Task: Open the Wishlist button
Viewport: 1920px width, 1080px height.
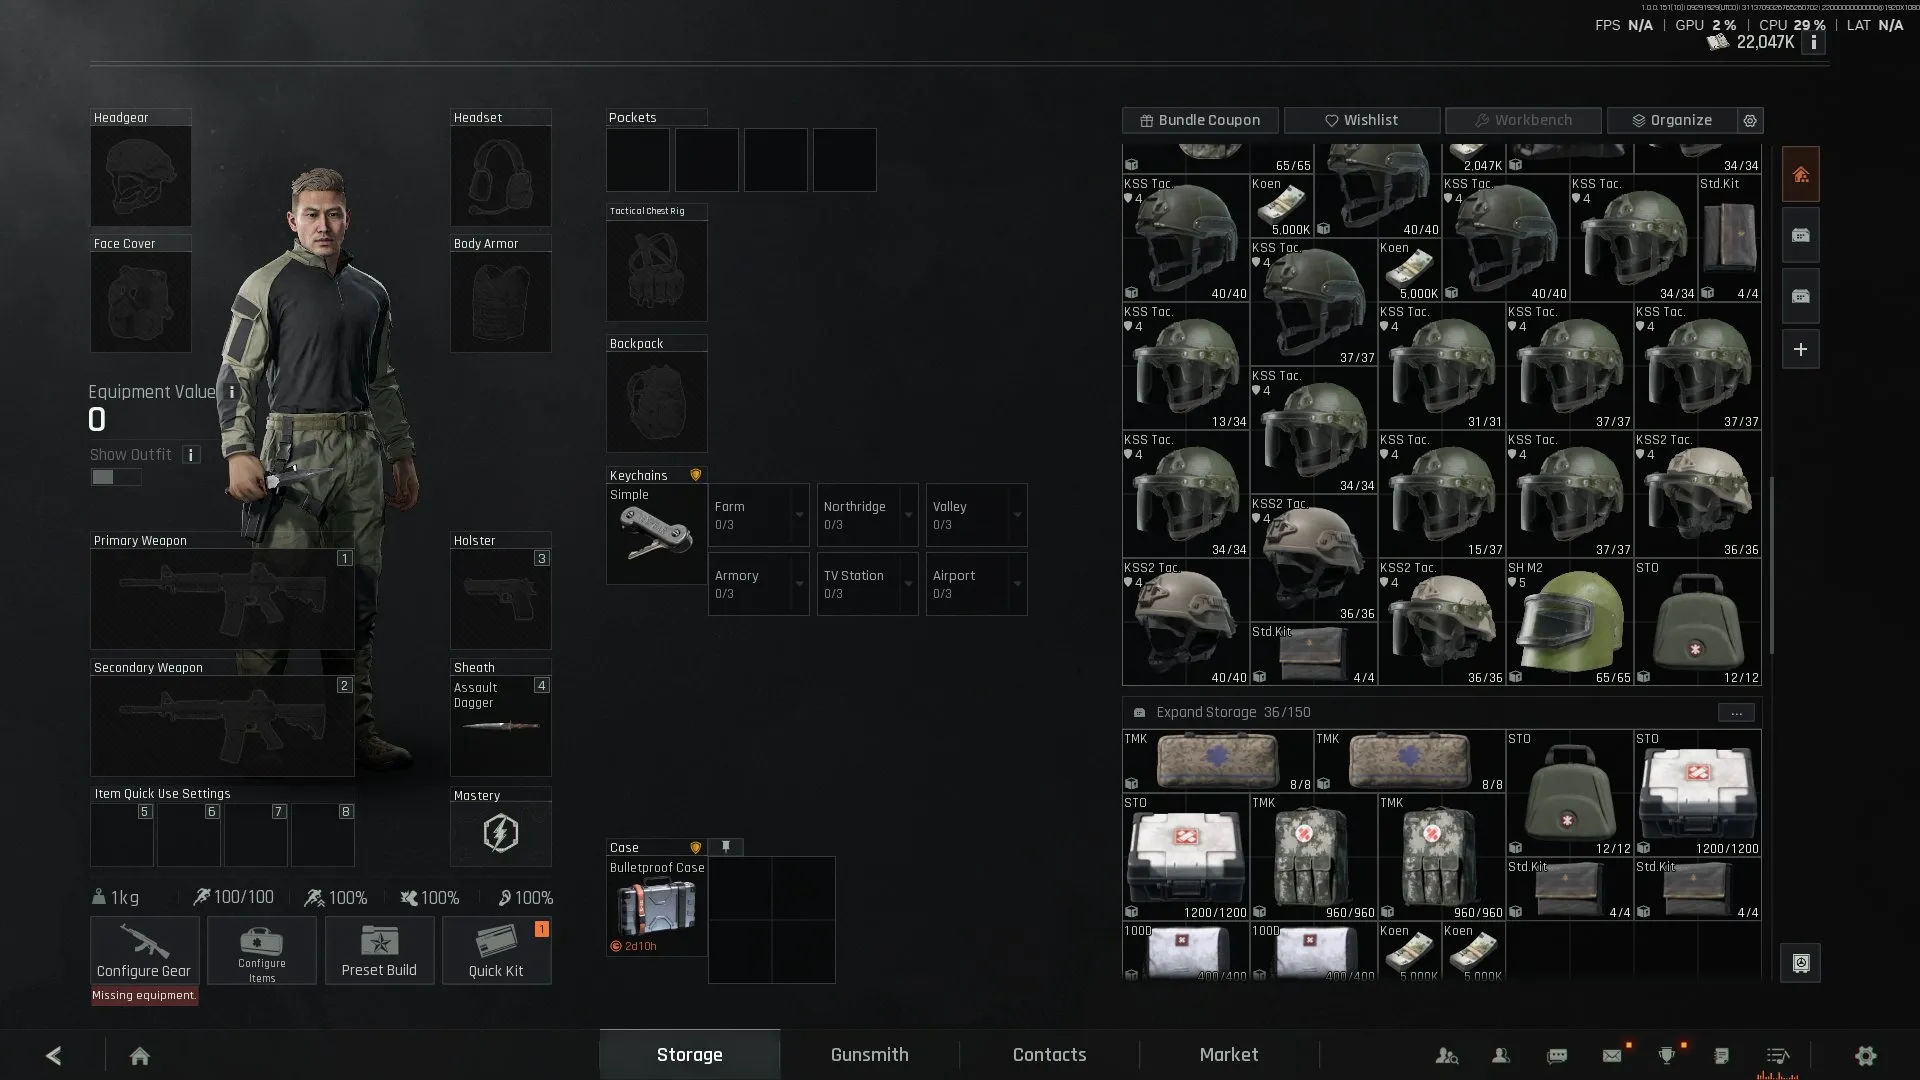Action: (x=1362, y=120)
